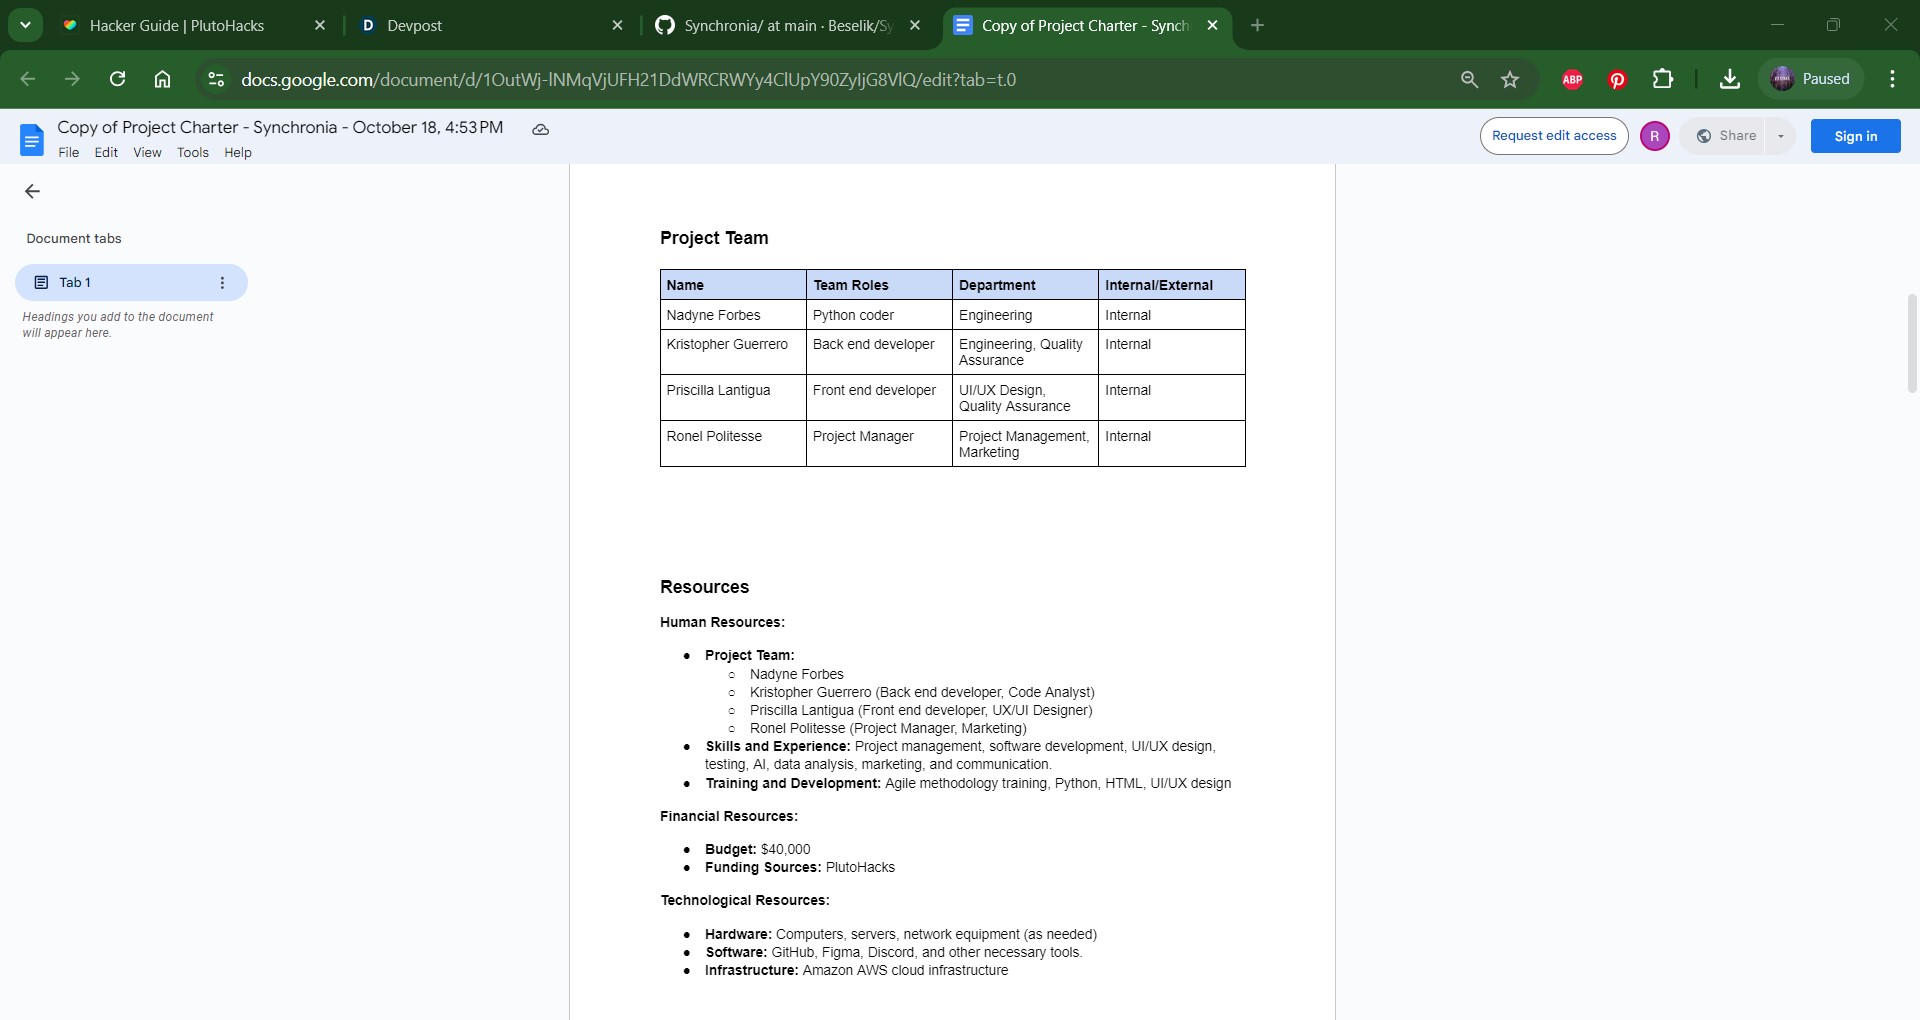Collapse the document tabs panel with back arrow
The height and width of the screenshot is (1020, 1920).
(x=32, y=191)
